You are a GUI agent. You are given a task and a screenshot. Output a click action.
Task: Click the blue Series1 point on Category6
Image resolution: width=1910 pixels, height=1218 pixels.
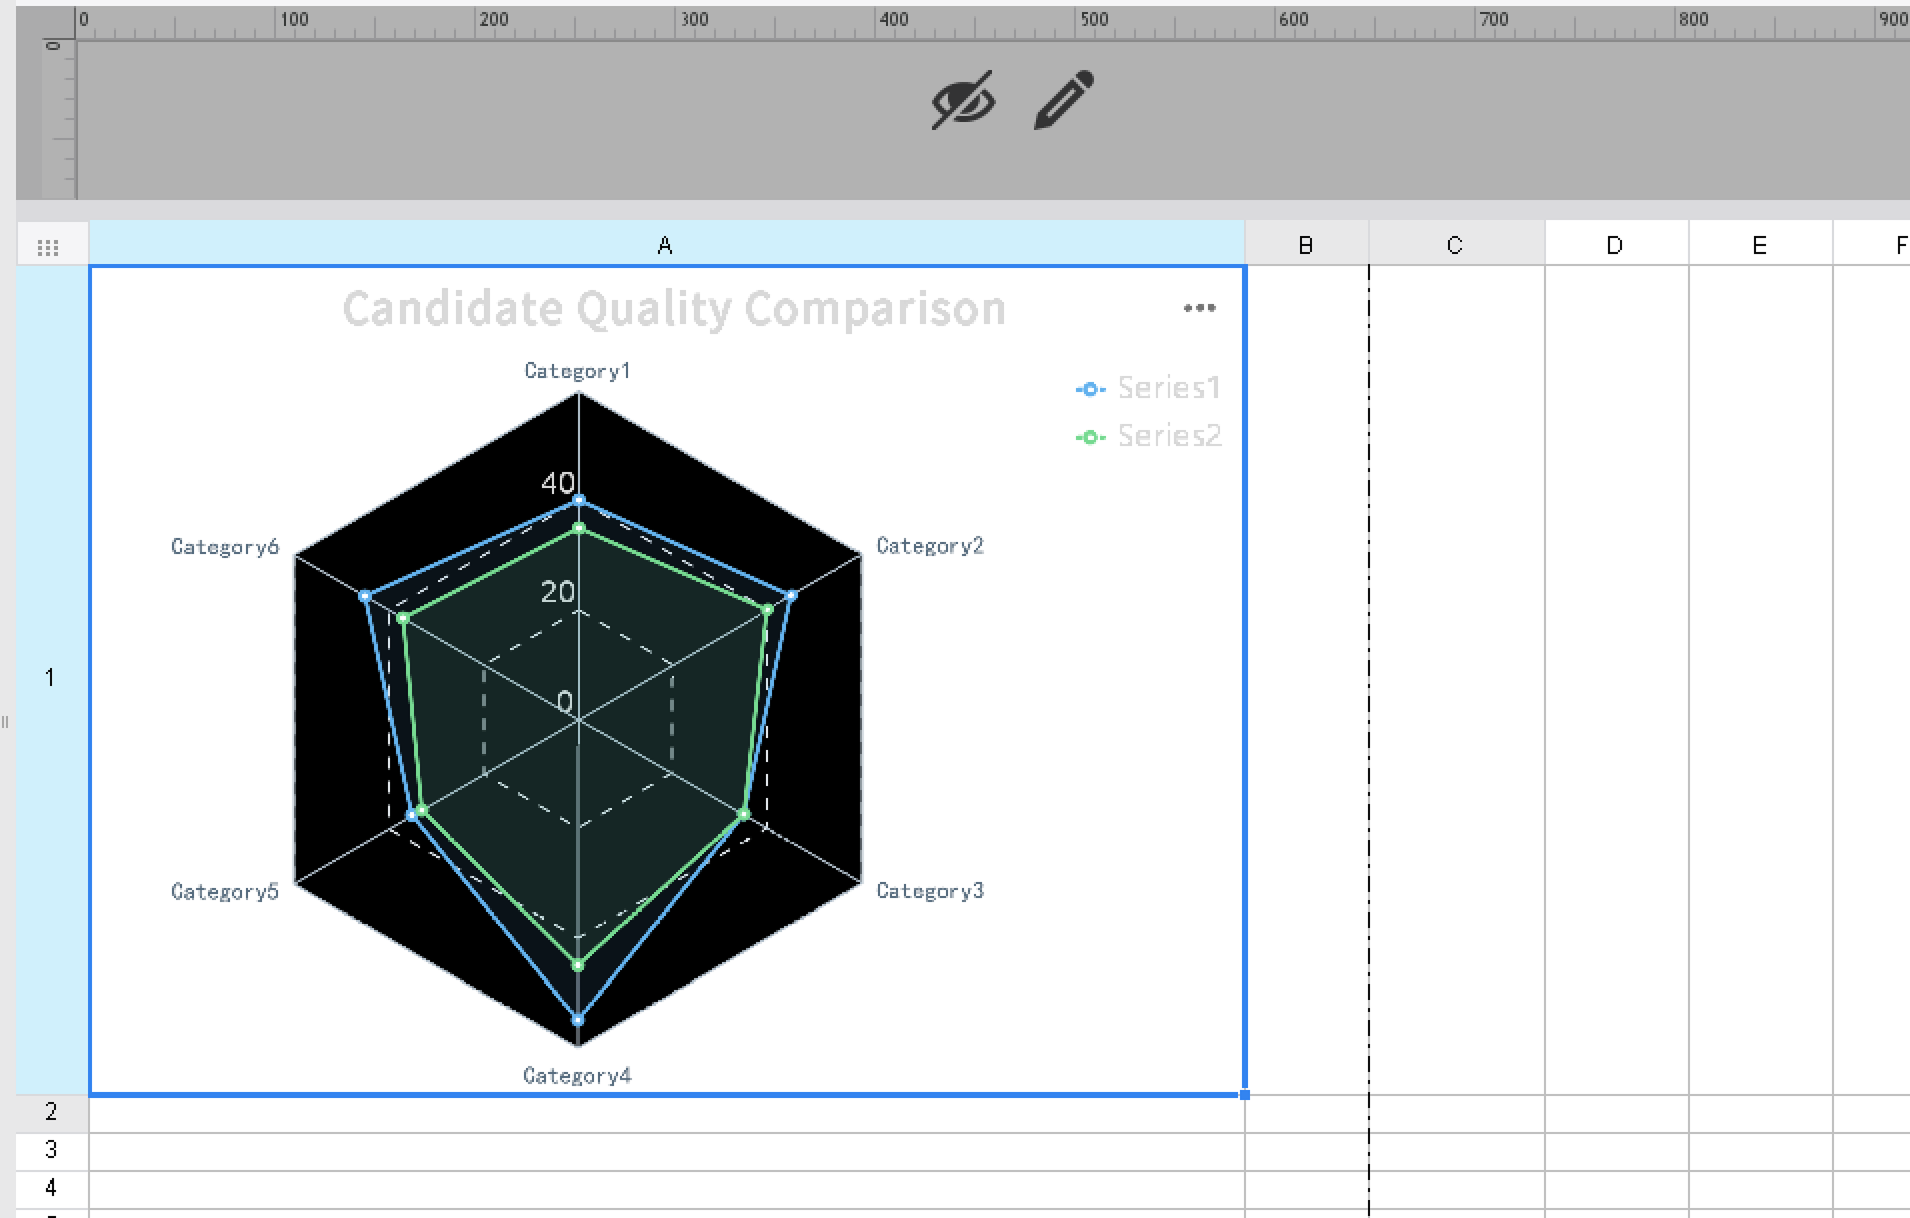point(365,596)
